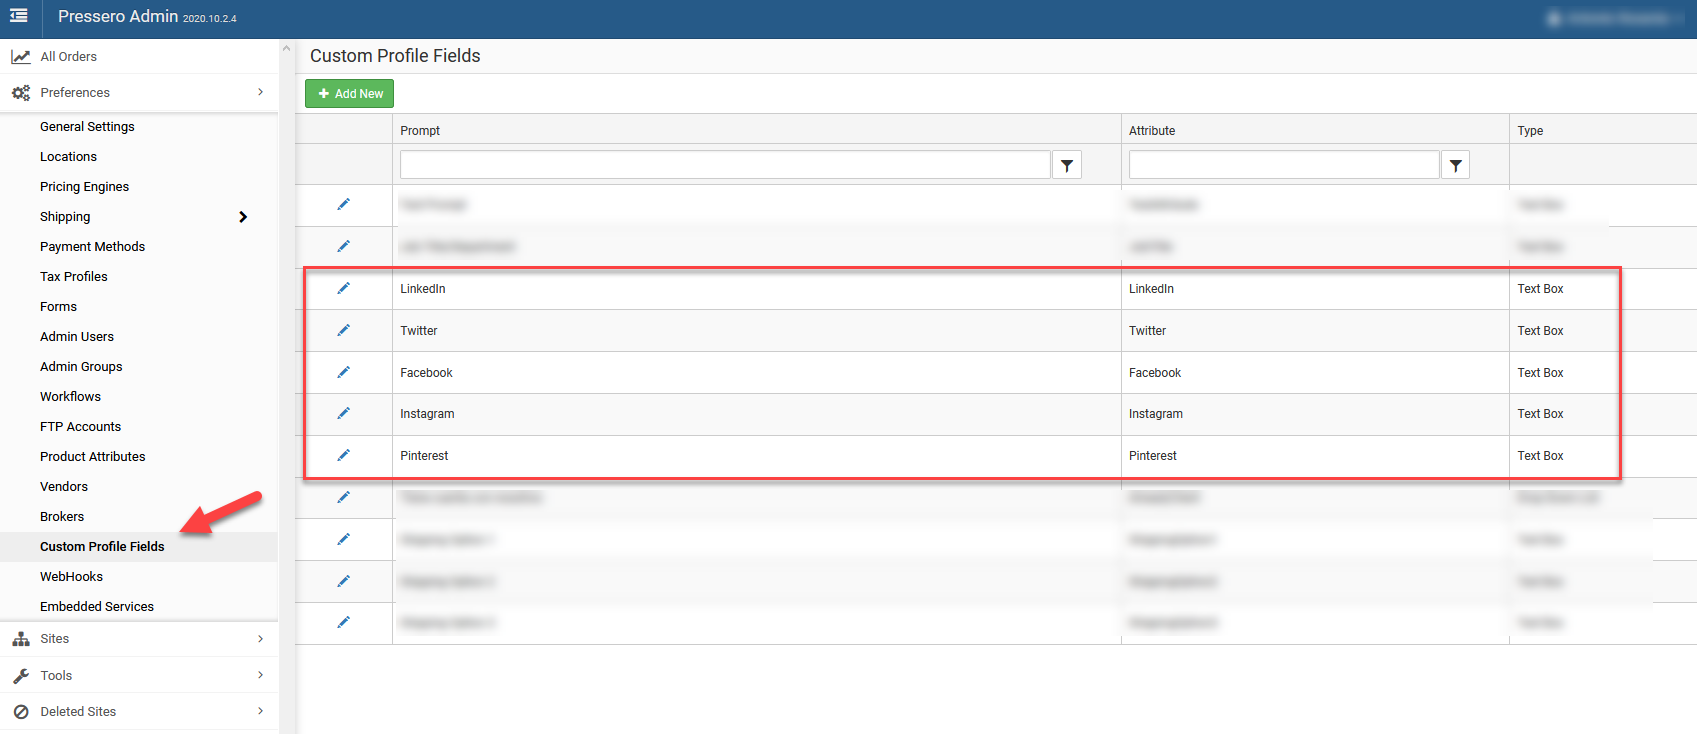Select Product Attributes in the sidebar
Image resolution: width=1697 pixels, height=734 pixels.
point(93,457)
